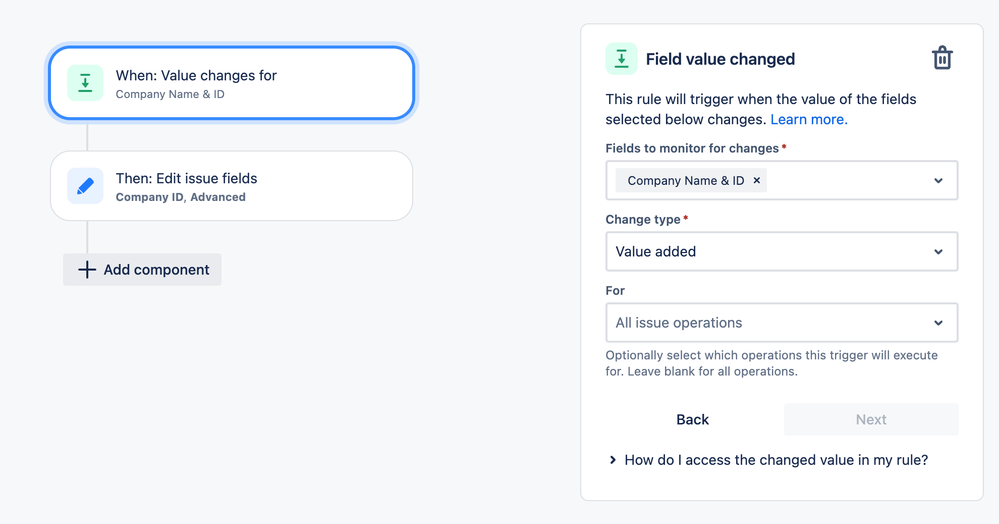The width and height of the screenshot is (999, 524).
Task: Select the When: Value changes for card
Action: pyautogui.click(x=231, y=83)
